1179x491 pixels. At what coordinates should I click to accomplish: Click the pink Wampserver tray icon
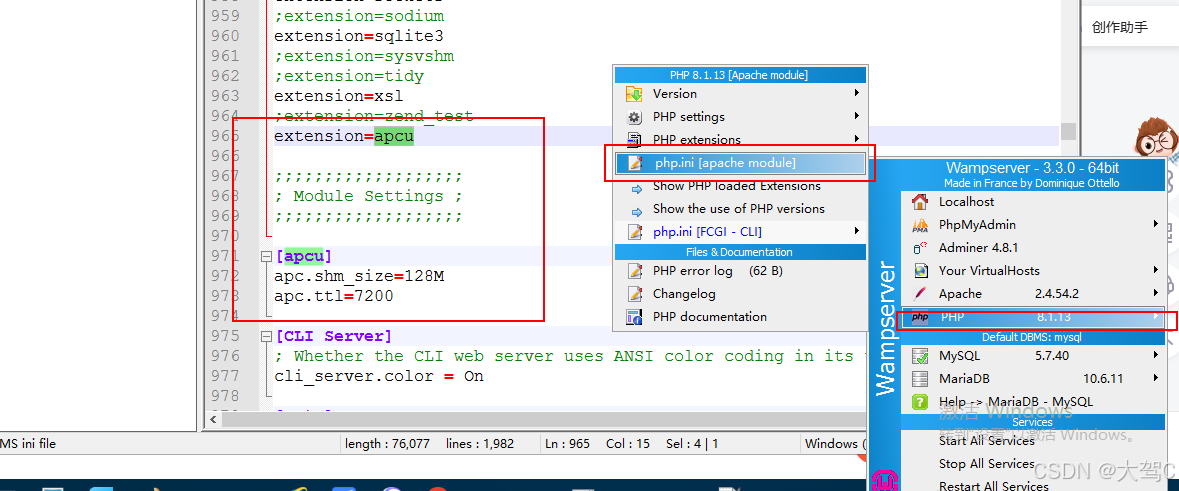(x=885, y=481)
